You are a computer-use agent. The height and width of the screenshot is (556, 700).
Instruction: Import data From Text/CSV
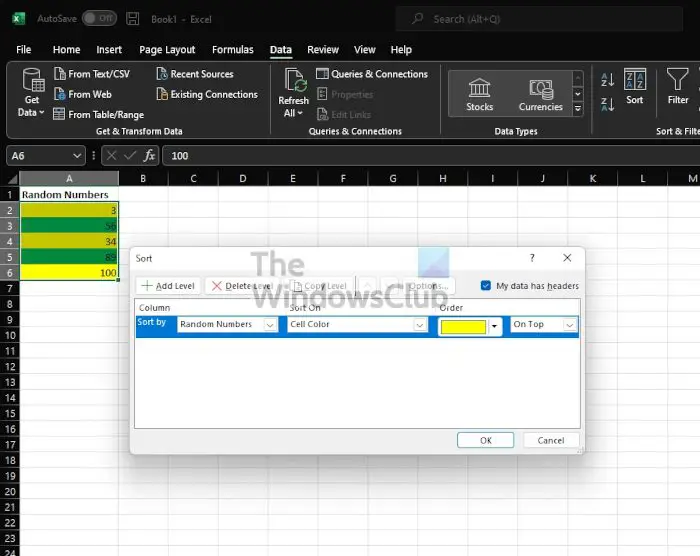(92, 74)
